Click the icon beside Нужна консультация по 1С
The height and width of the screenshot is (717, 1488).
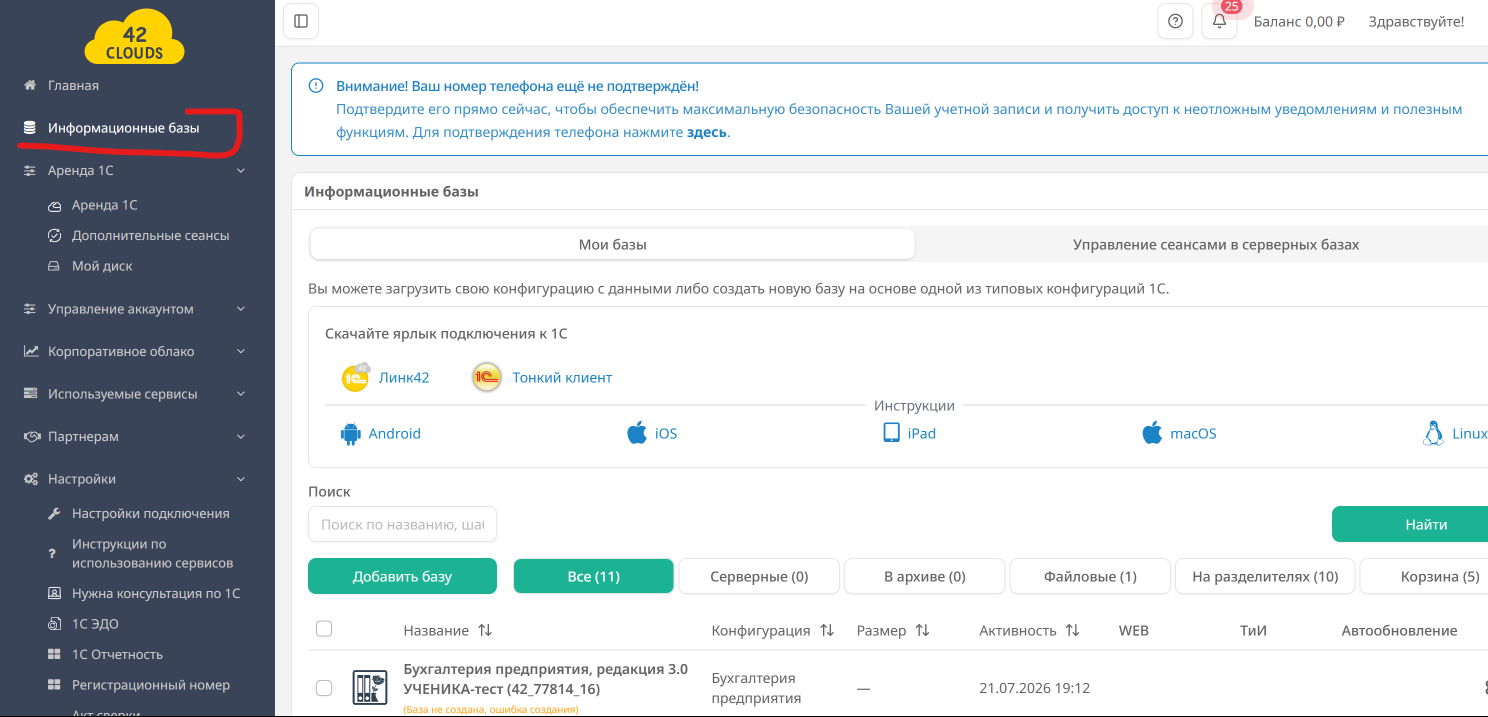coord(54,593)
